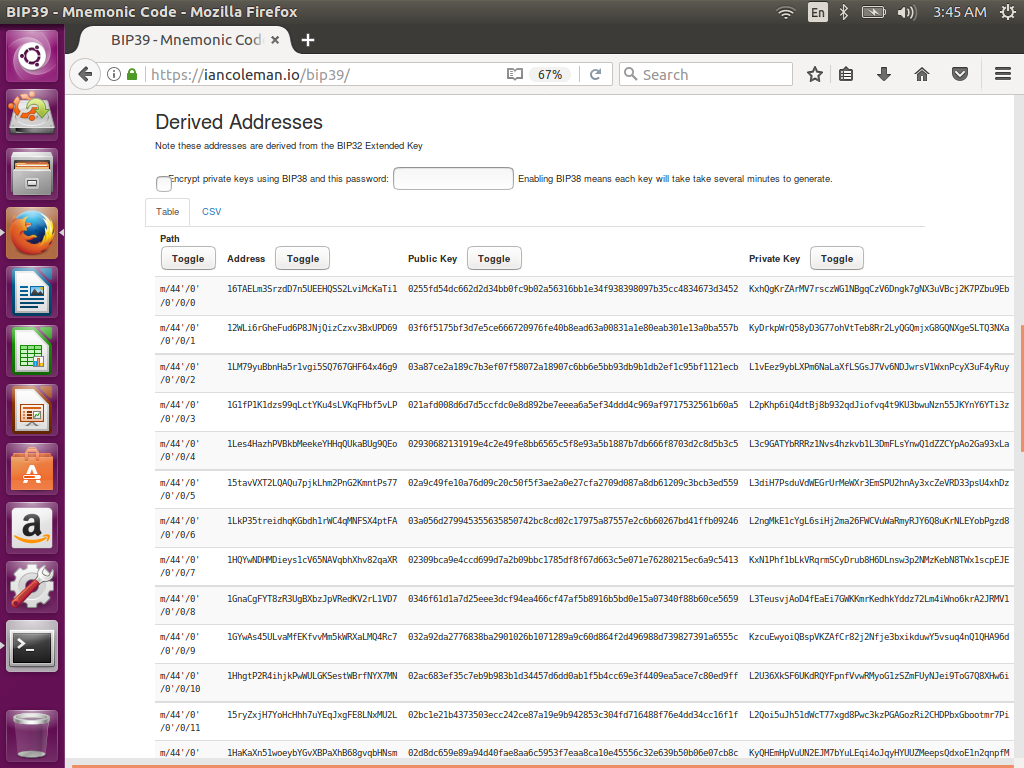Open a new browser tab with plus button
The height and width of the screenshot is (768, 1024).
click(x=308, y=40)
